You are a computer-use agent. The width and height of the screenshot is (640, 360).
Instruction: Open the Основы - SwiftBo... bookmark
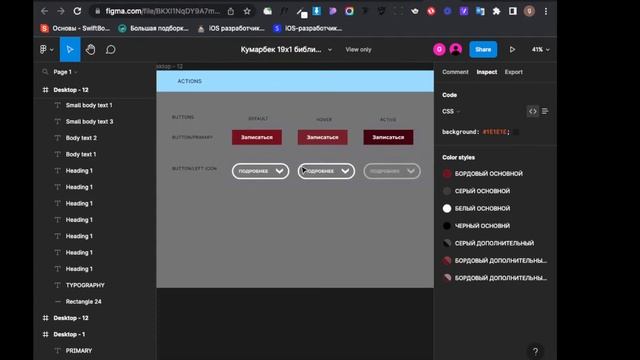75,28
